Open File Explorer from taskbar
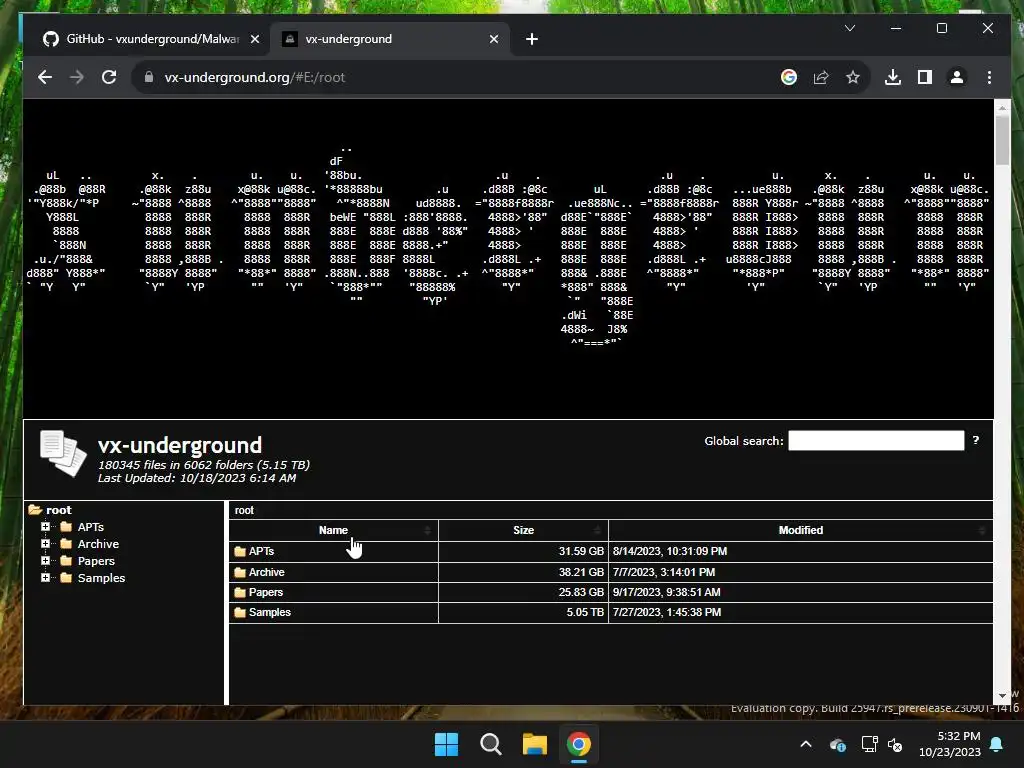The height and width of the screenshot is (768, 1024). point(535,744)
